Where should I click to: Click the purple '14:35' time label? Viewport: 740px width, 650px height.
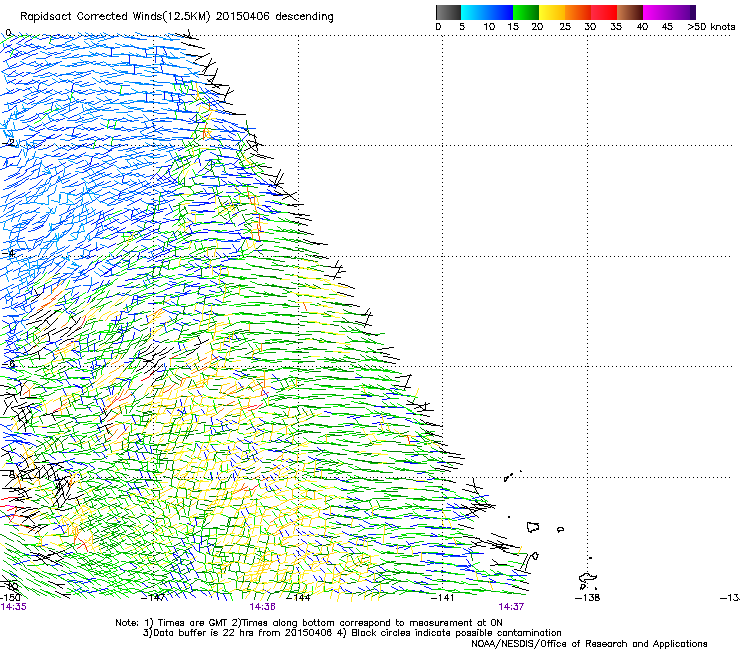point(14,607)
